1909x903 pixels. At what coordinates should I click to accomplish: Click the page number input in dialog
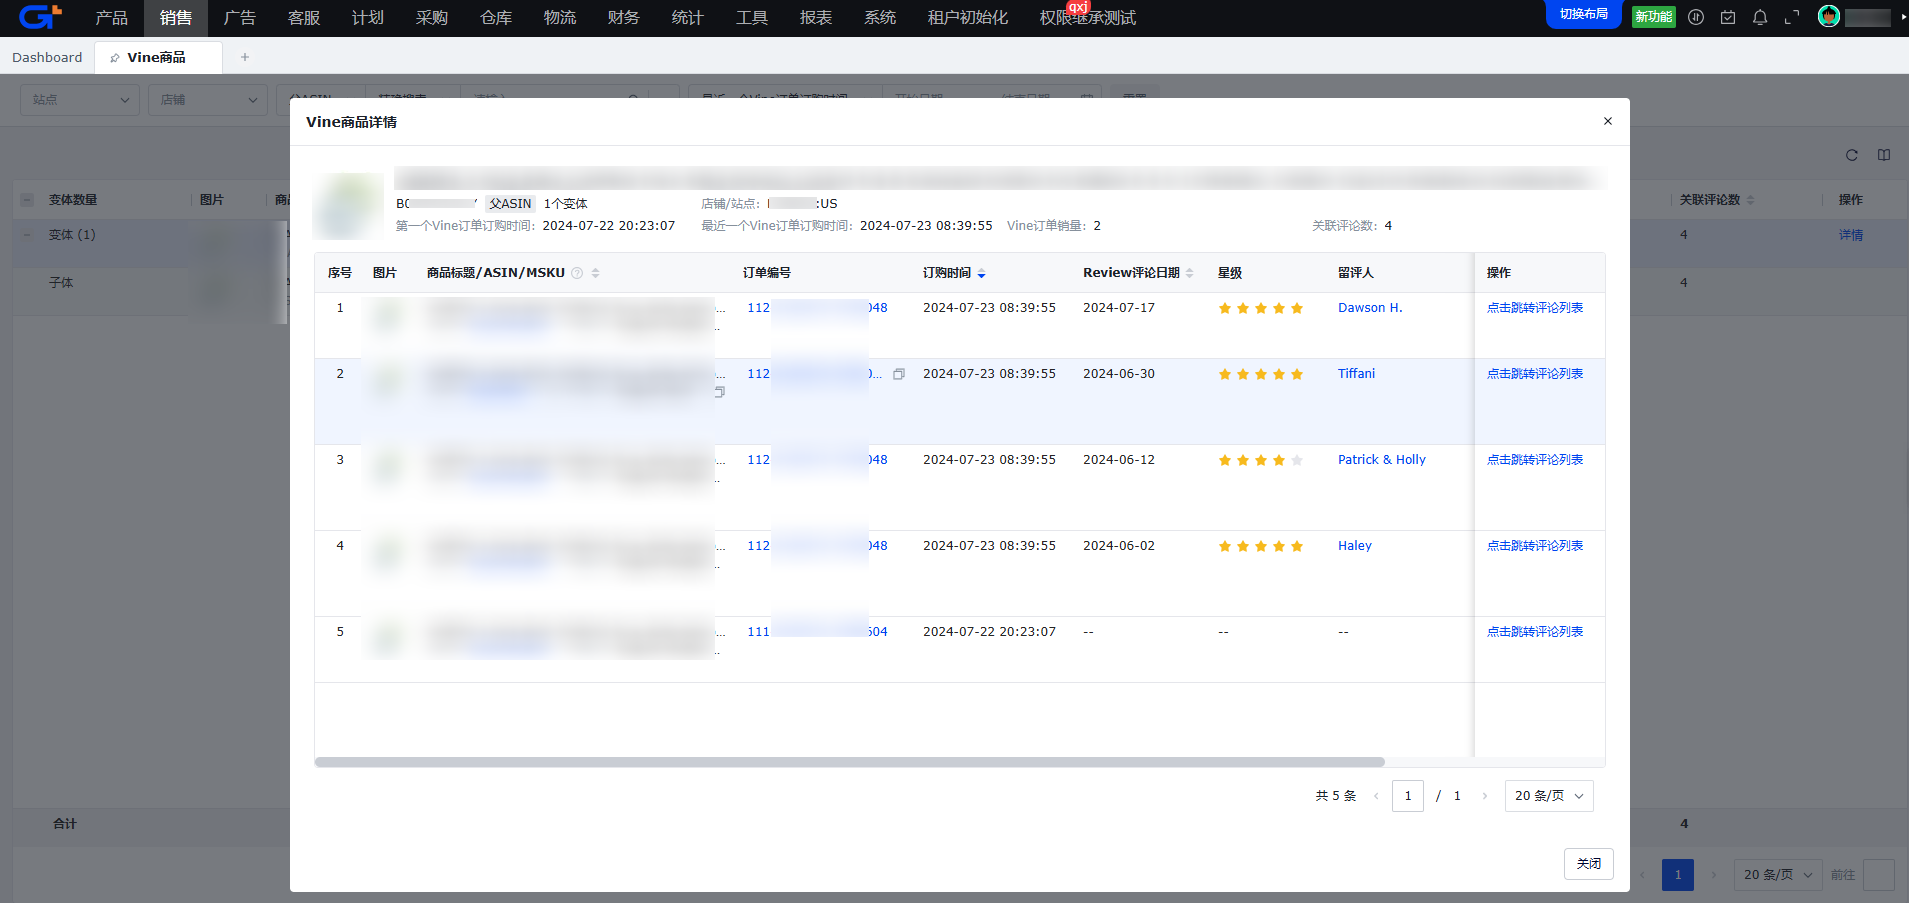coord(1408,796)
